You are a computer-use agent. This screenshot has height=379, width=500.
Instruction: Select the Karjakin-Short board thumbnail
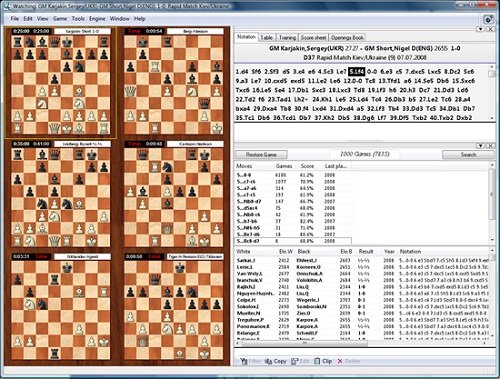61,83
